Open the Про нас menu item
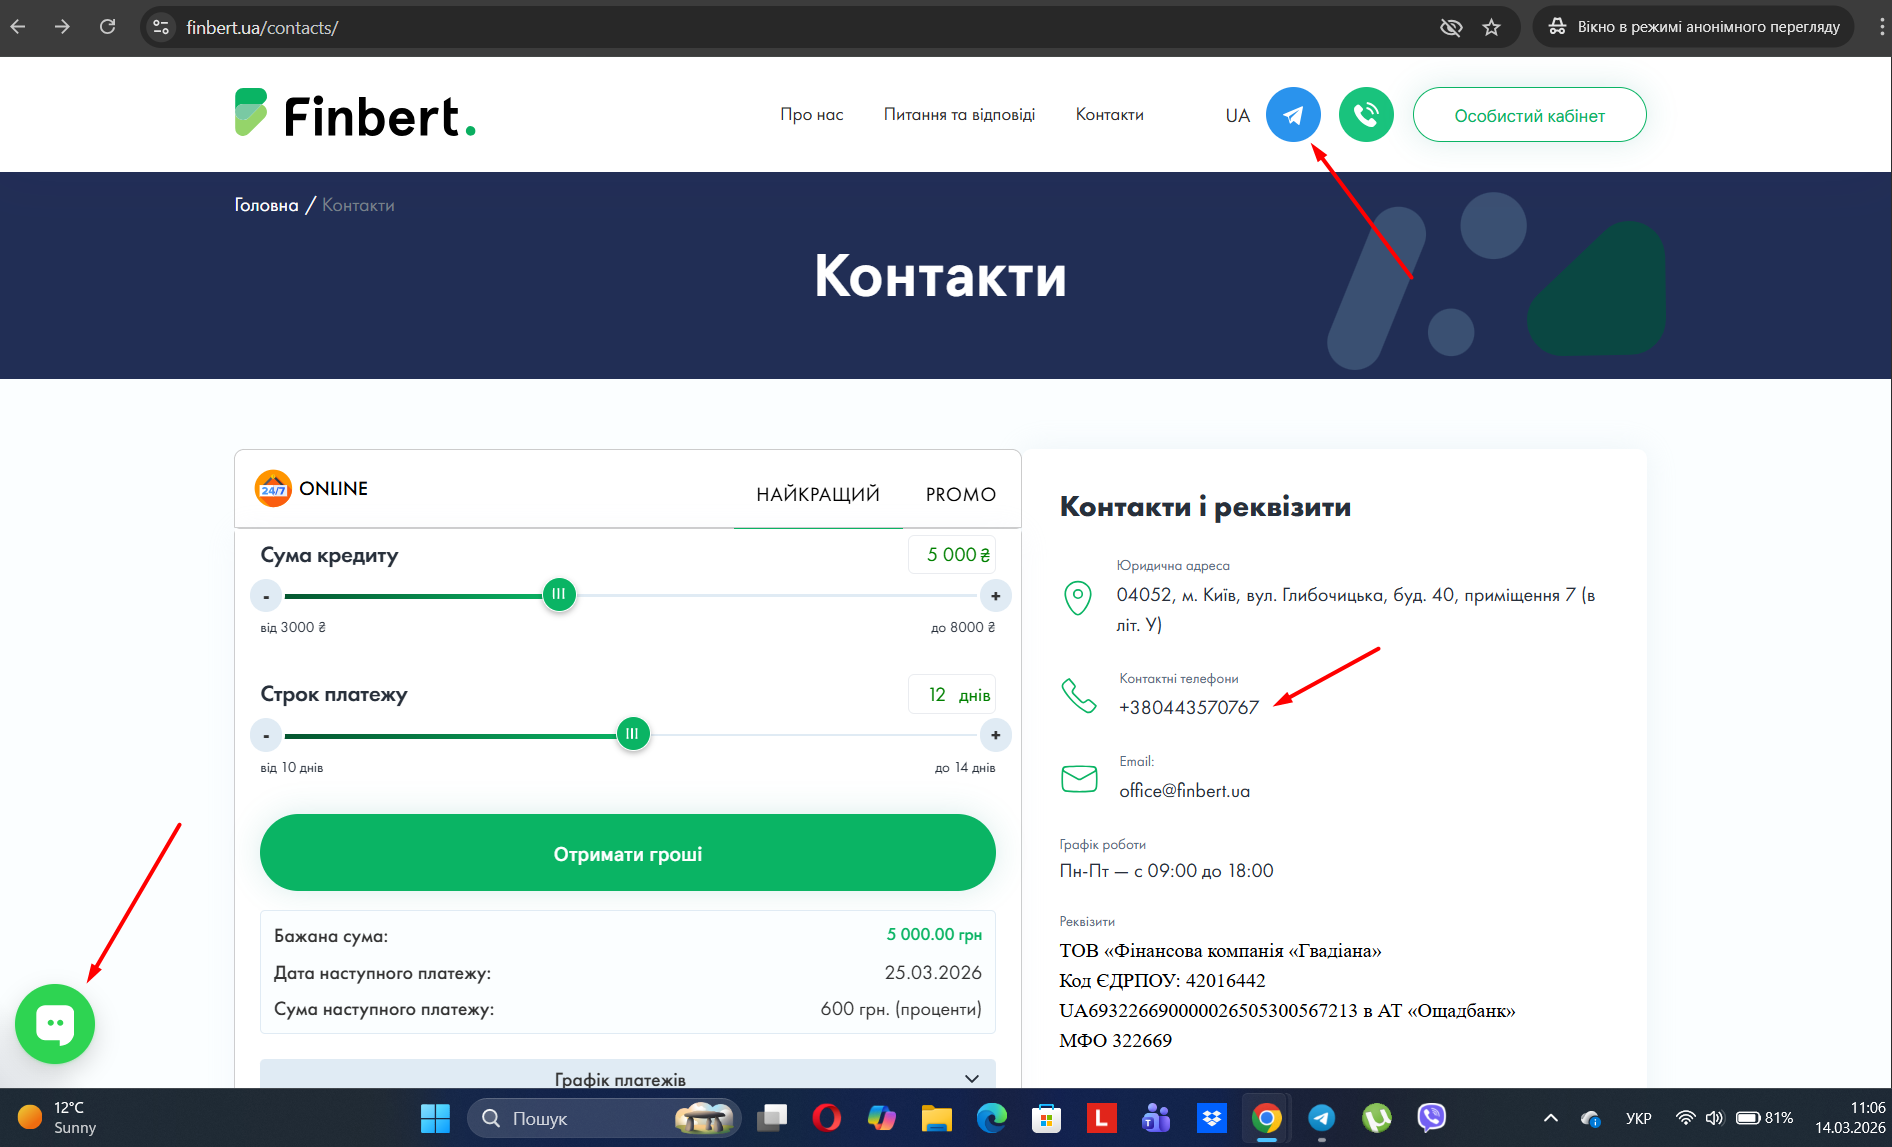This screenshot has height=1147, width=1892. (x=811, y=115)
